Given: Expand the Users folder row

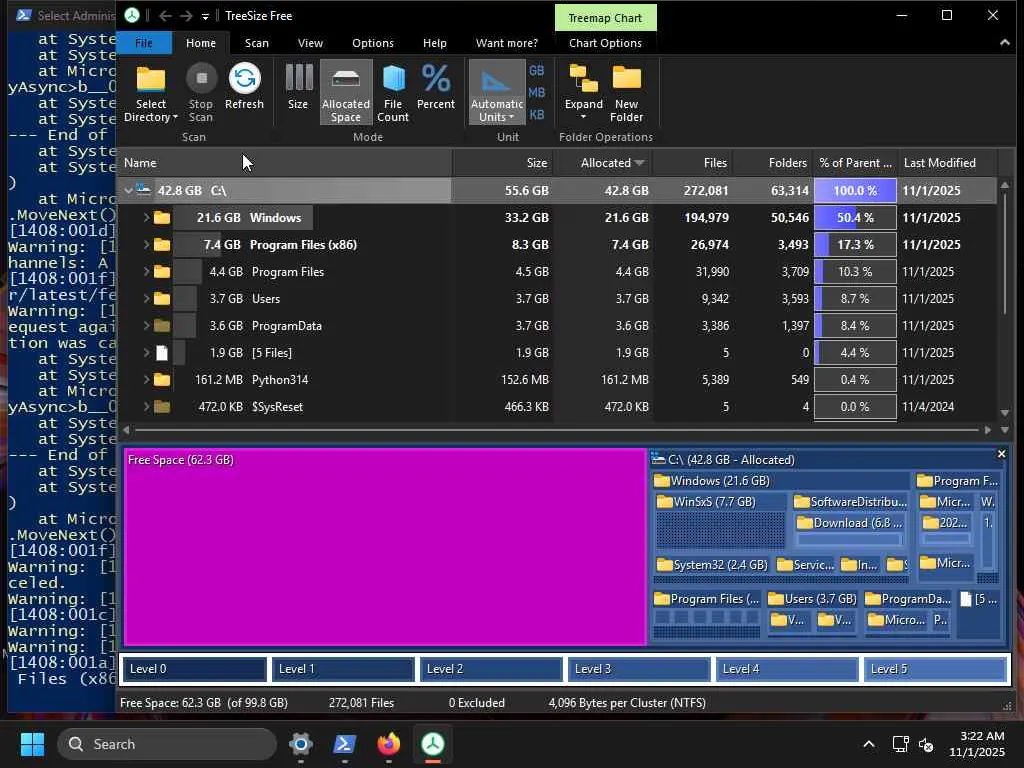Looking at the screenshot, I should point(146,298).
